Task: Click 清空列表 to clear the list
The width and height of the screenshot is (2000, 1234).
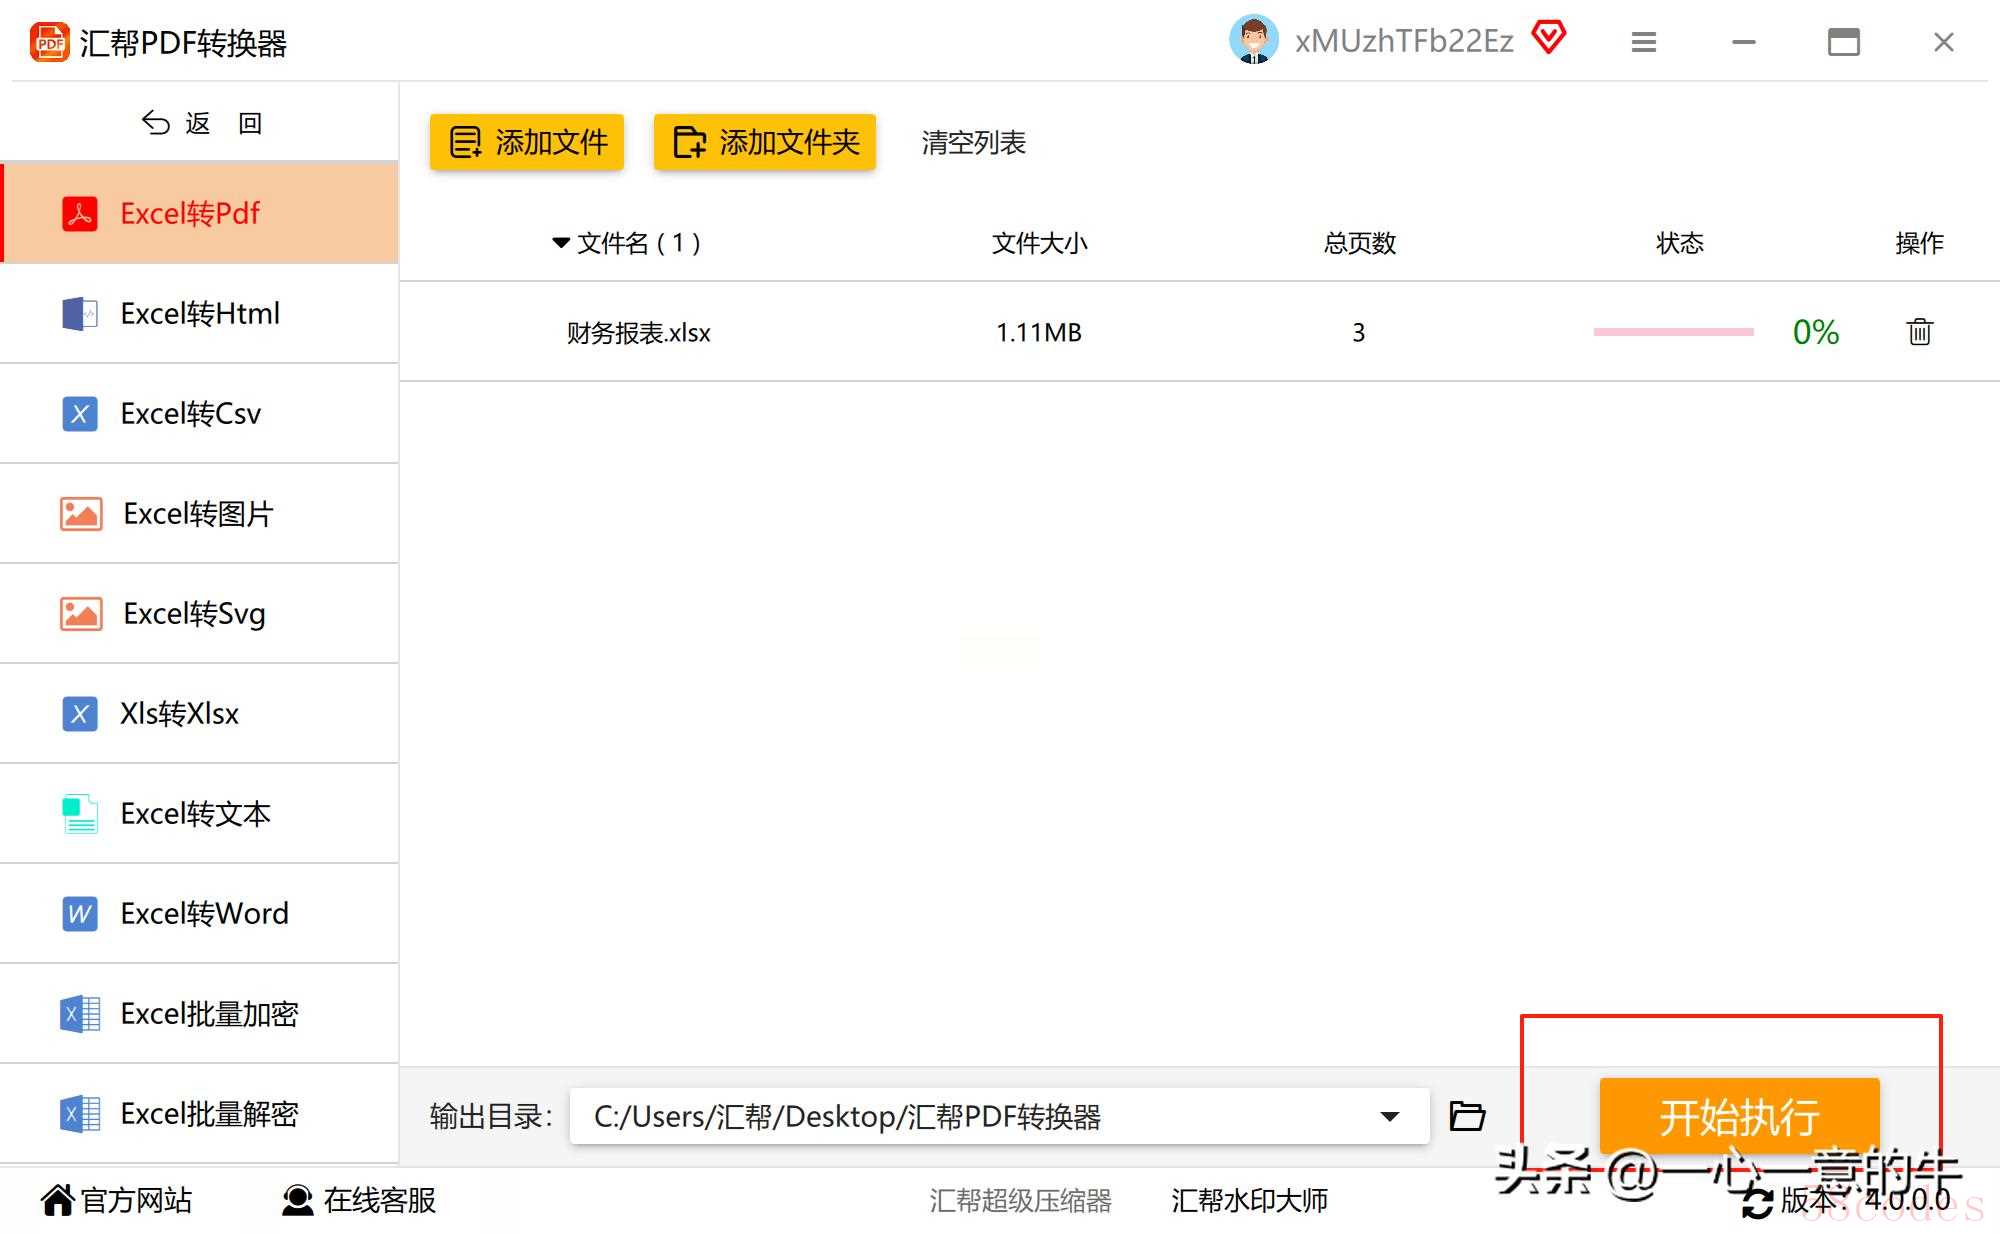Action: coord(973,143)
